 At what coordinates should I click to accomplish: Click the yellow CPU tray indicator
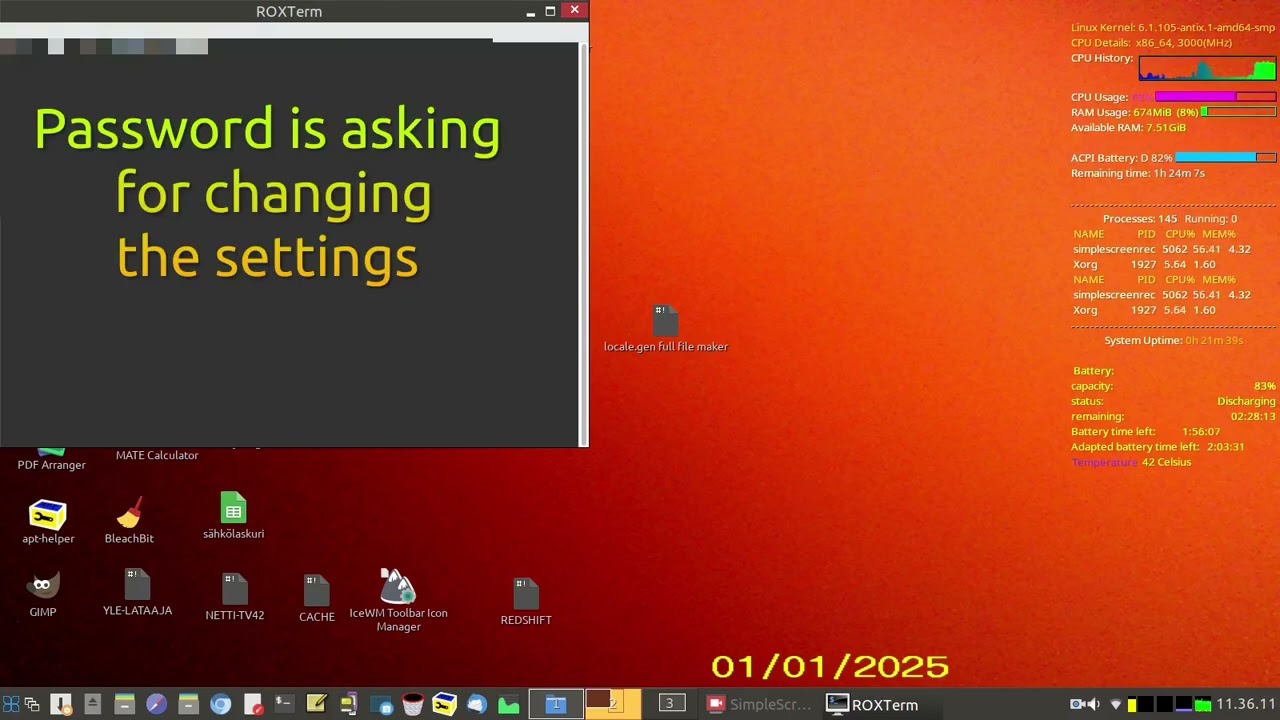tap(1132, 704)
